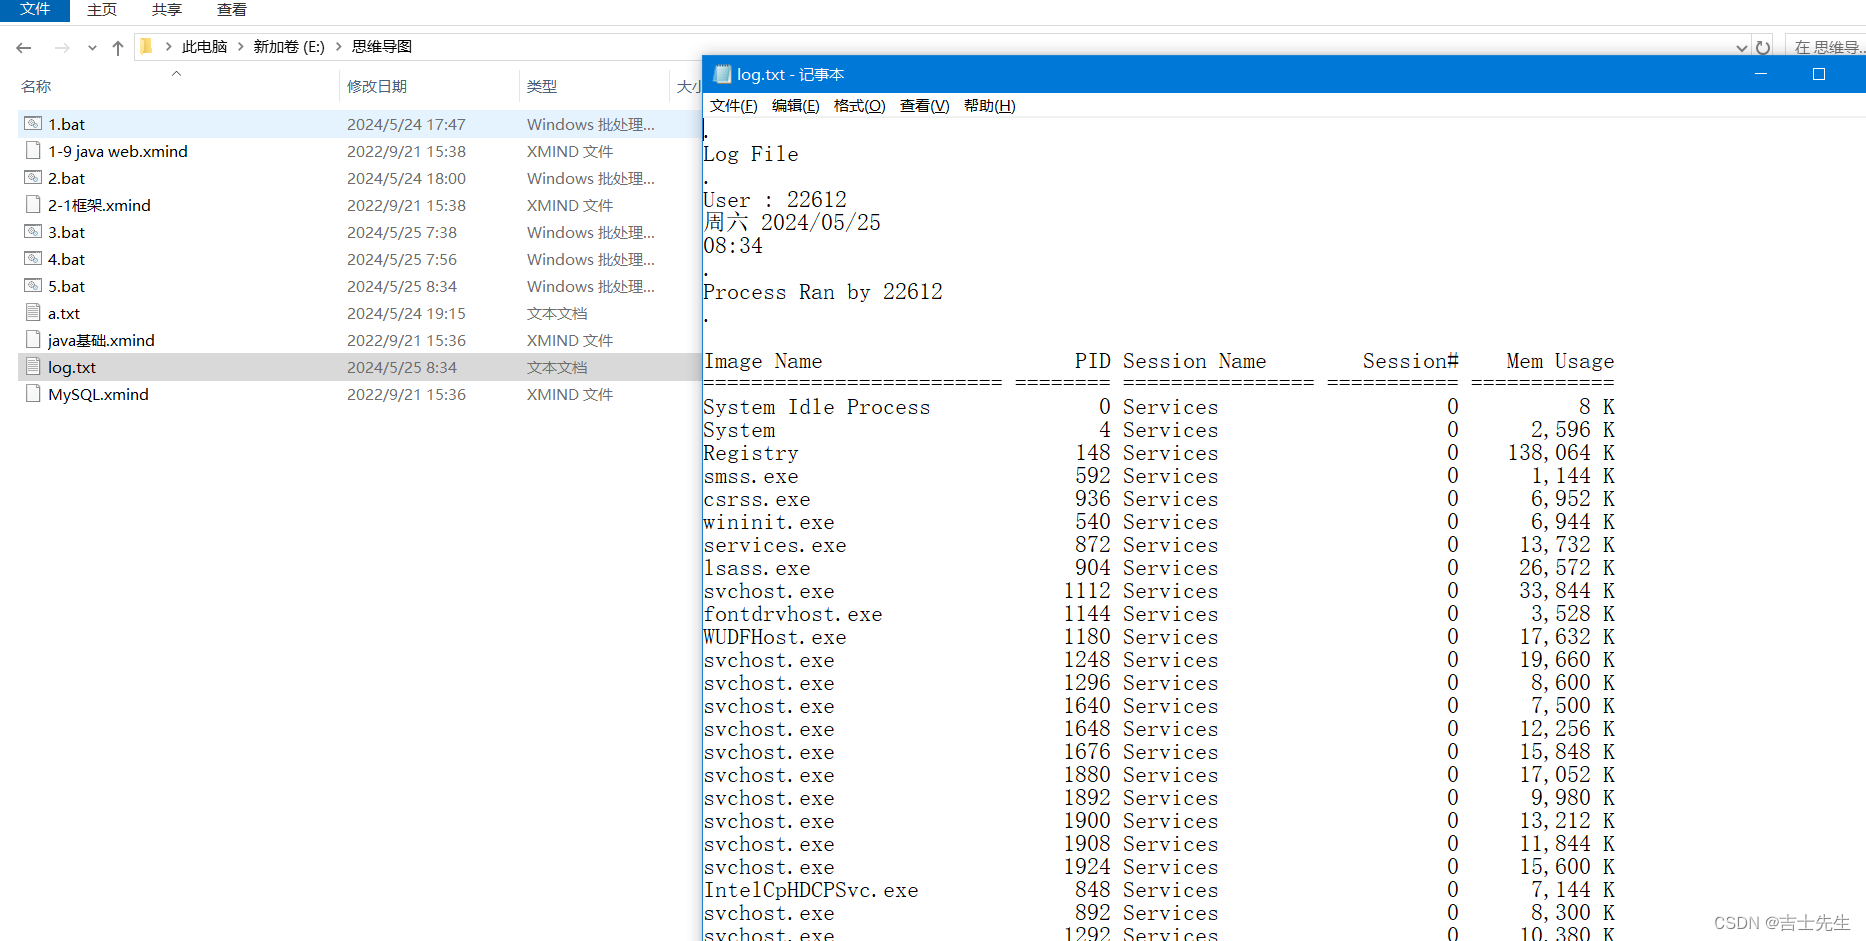The image size is (1866, 941).
Task: Select file name MySQL.xmind
Action: (x=98, y=394)
